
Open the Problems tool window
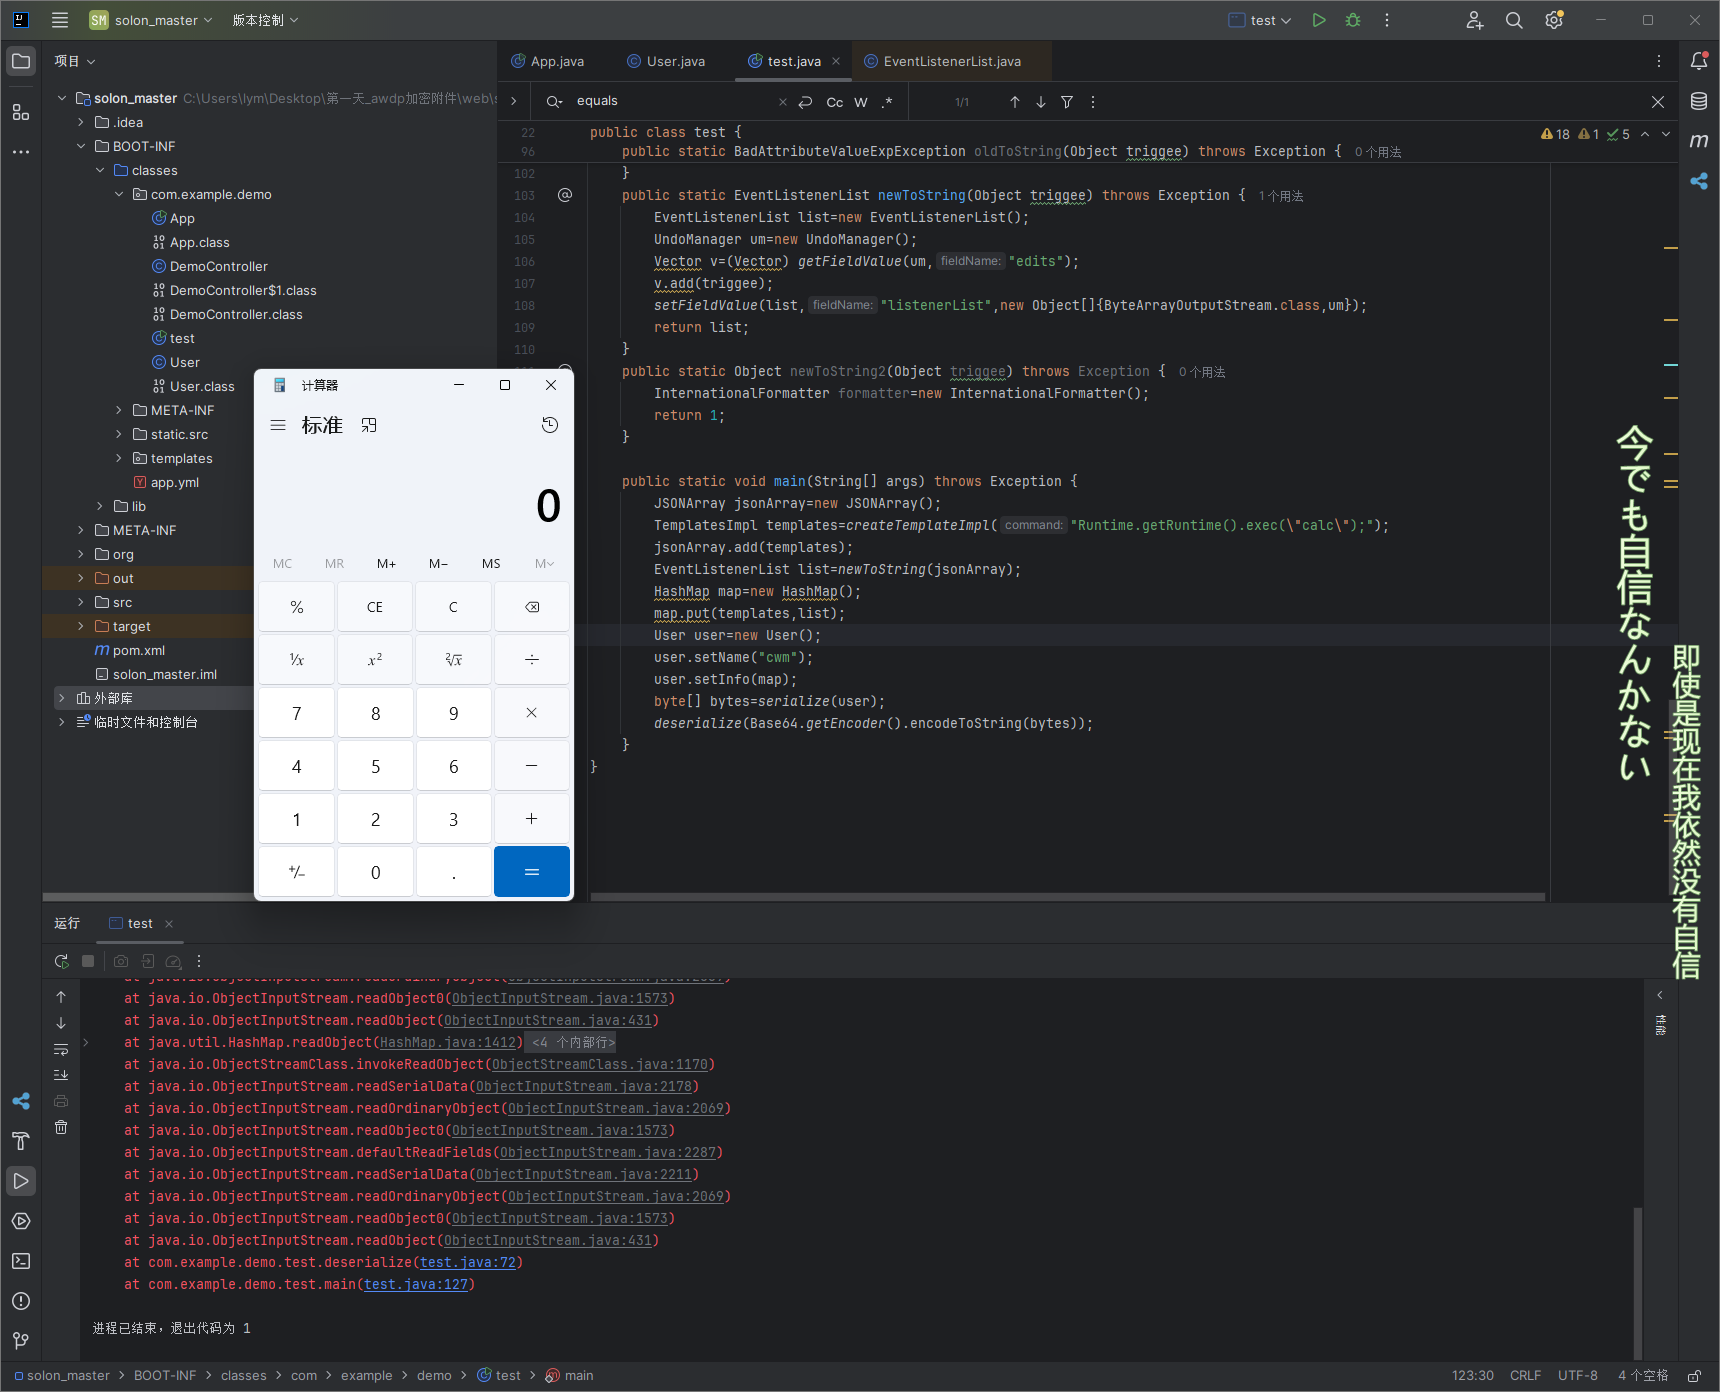coord(21,1301)
